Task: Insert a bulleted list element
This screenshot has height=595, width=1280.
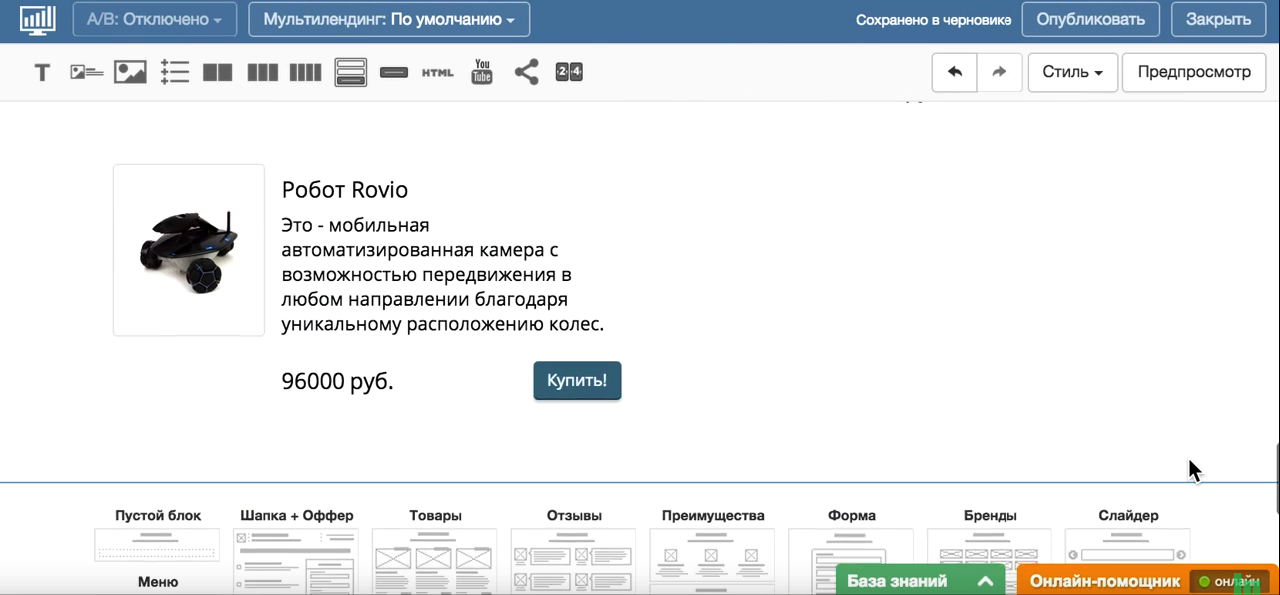Action: pos(175,72)
